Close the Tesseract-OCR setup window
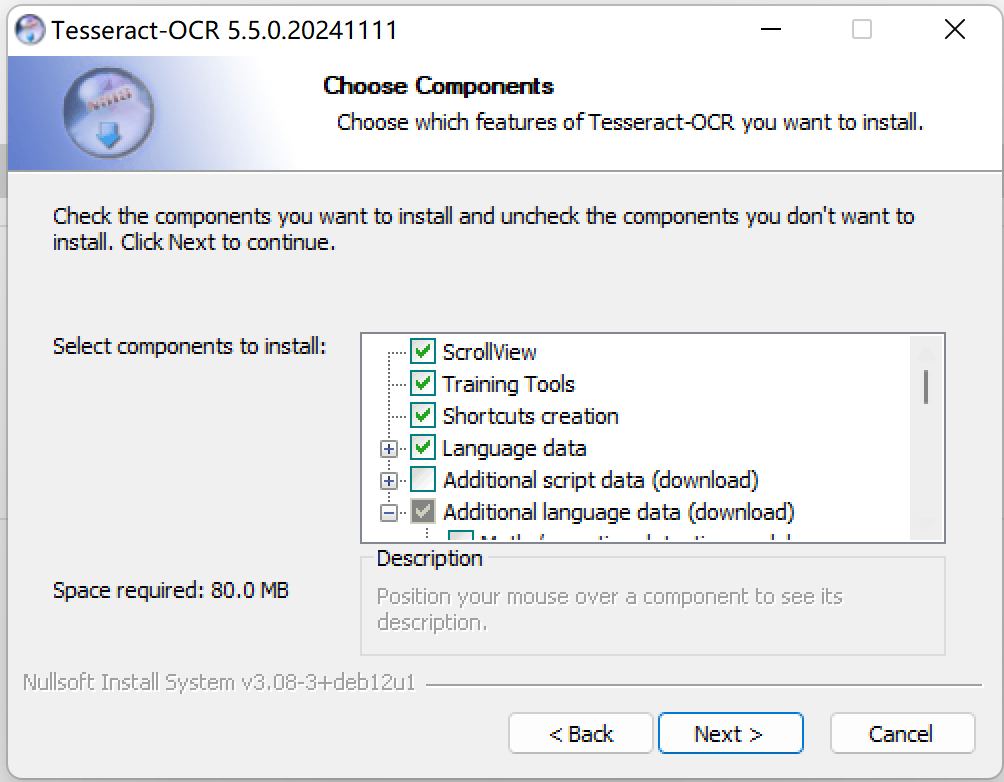This screenshot has width=1004, height=782. pos(954,30)
